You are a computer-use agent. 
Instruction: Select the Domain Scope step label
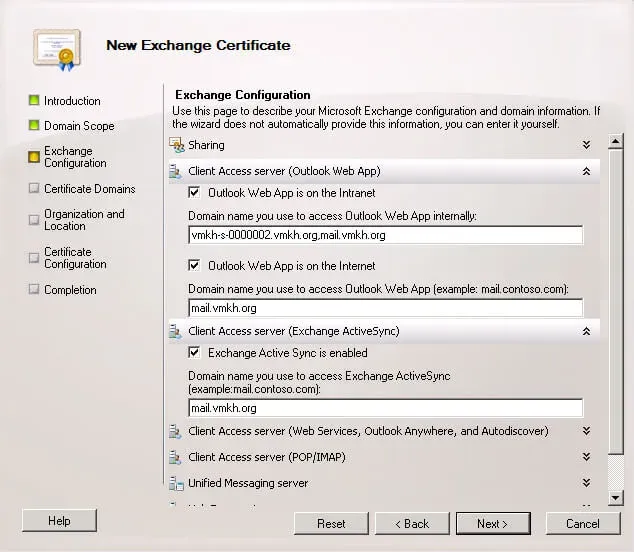click(x=79, y=126)
